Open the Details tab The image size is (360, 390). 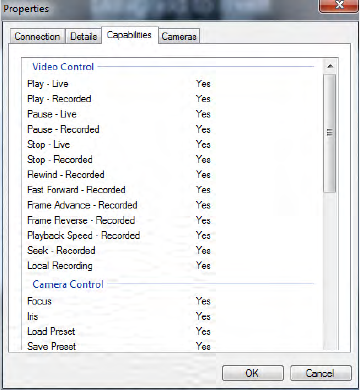pyautogui.click(x=83, y=36)
